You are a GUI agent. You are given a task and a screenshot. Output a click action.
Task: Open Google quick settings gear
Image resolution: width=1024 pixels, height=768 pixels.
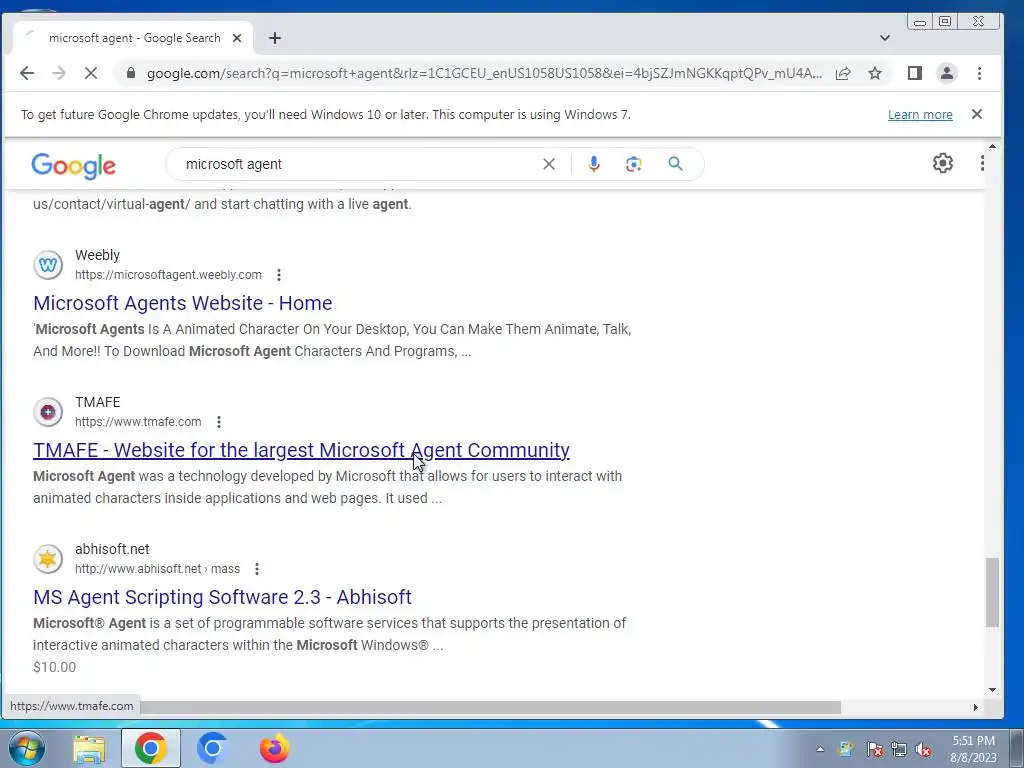coord(942,163)
